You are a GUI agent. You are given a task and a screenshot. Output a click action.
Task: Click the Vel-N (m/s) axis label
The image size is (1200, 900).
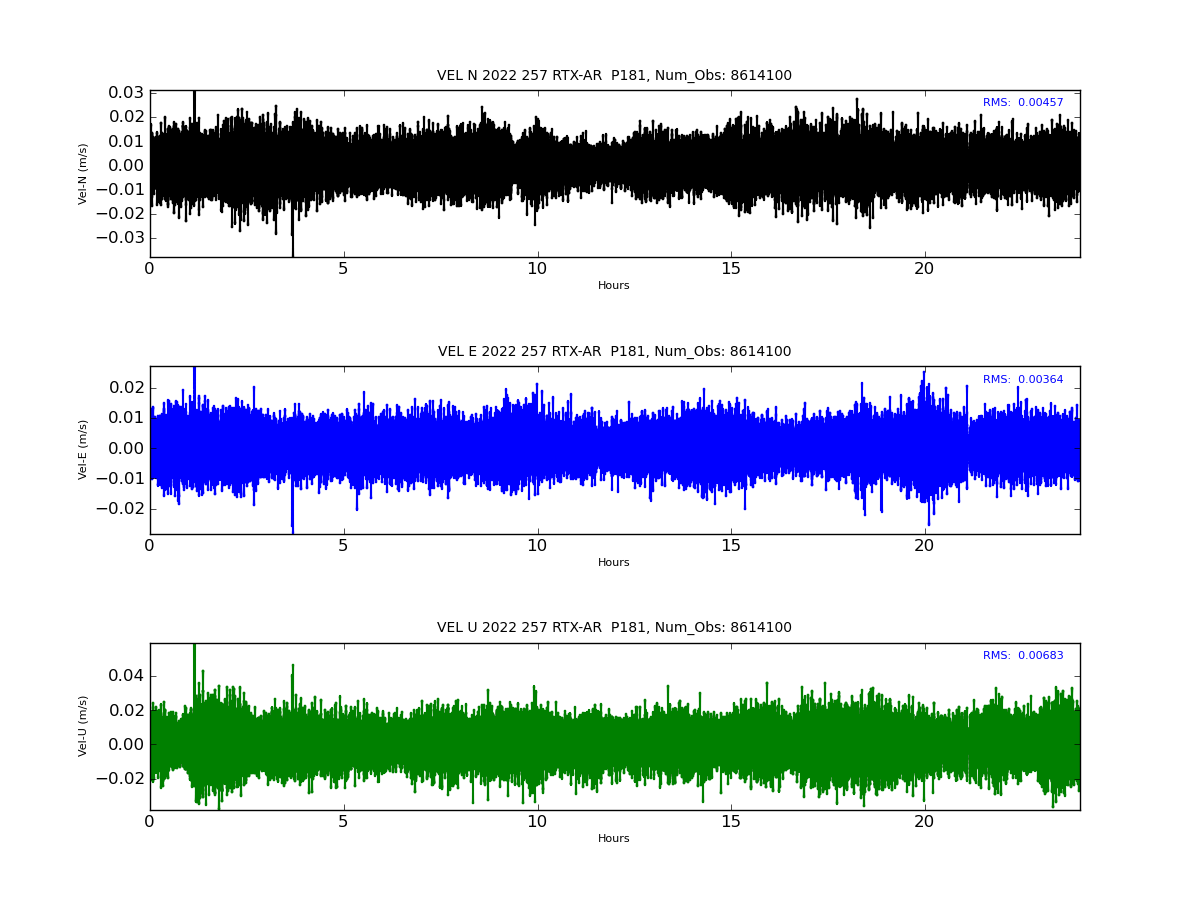[x=84, y=174]
